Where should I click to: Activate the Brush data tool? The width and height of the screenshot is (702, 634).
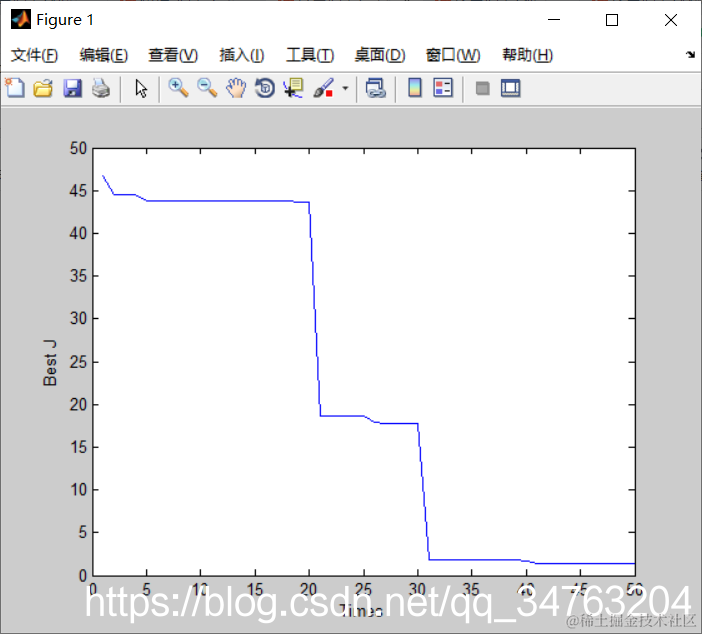tap(324, 88)
